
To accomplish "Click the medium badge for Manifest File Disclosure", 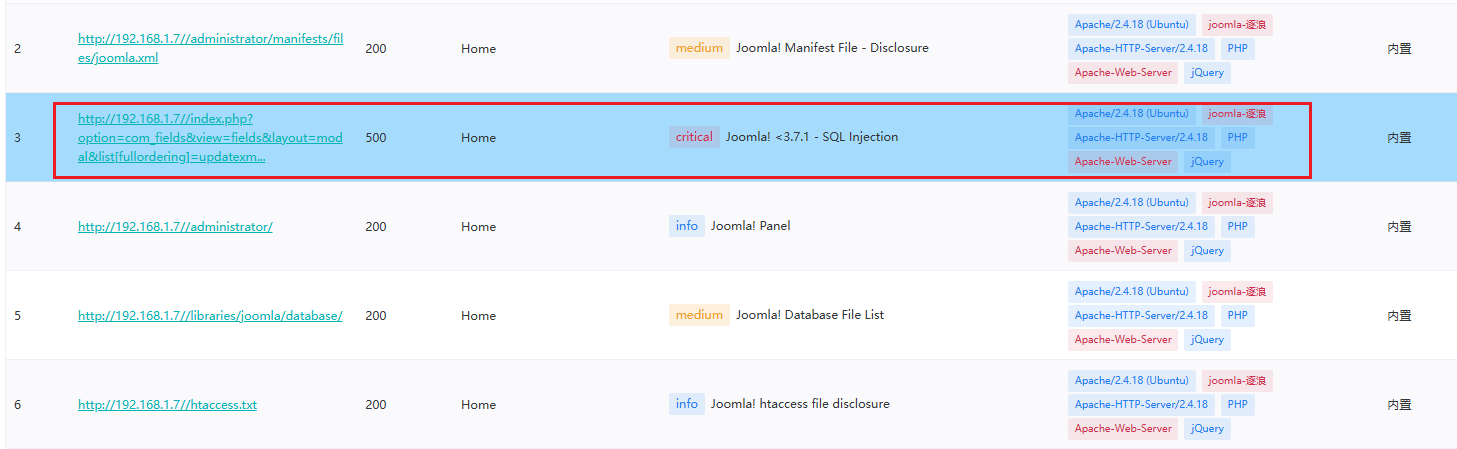I will click(x=699, y=48).
